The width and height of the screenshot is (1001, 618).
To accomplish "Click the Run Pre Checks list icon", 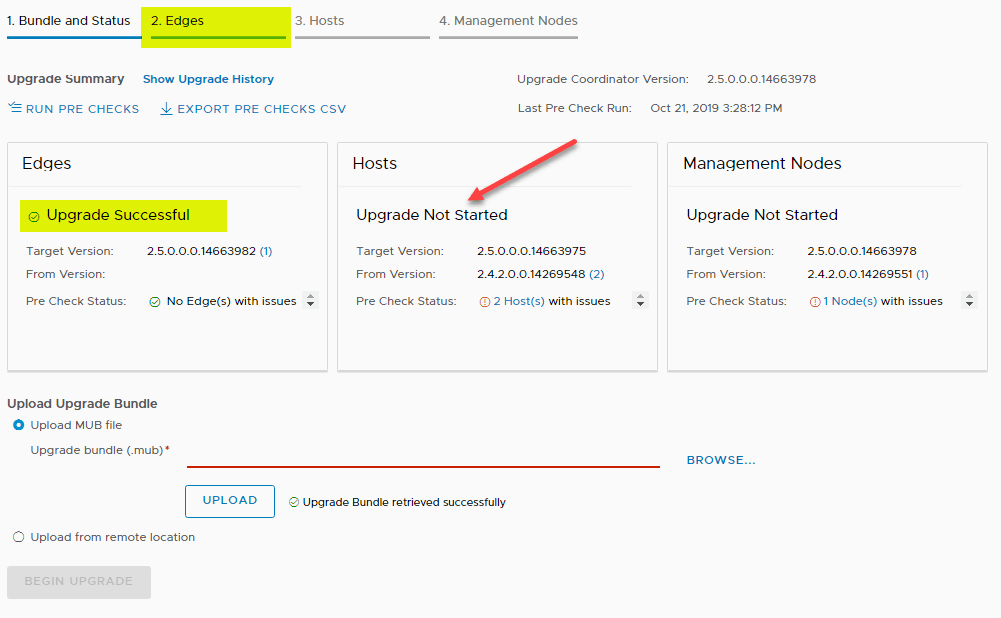I will tap(17, 107).
